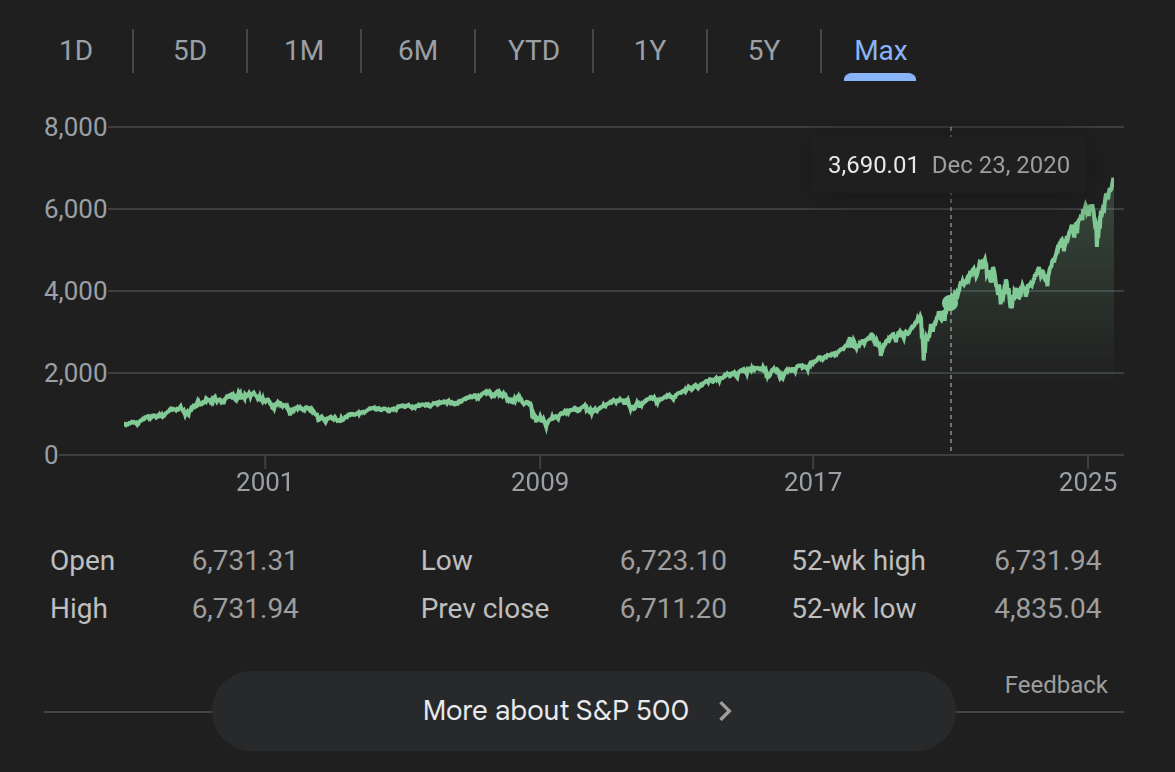Choose the YTD tab
The height and width of the screenshot is (772, 1175).
coord(533,50)
